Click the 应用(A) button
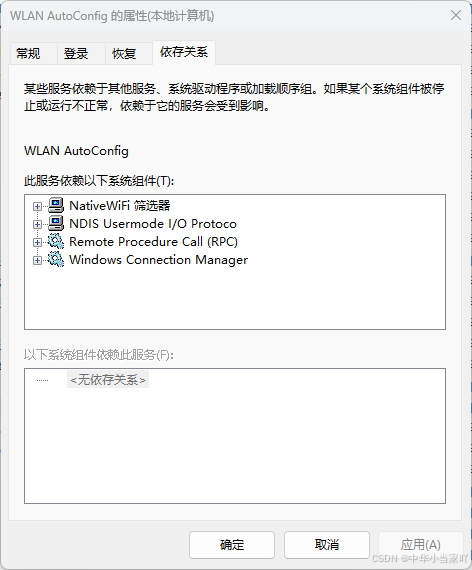 coord(421,545)
